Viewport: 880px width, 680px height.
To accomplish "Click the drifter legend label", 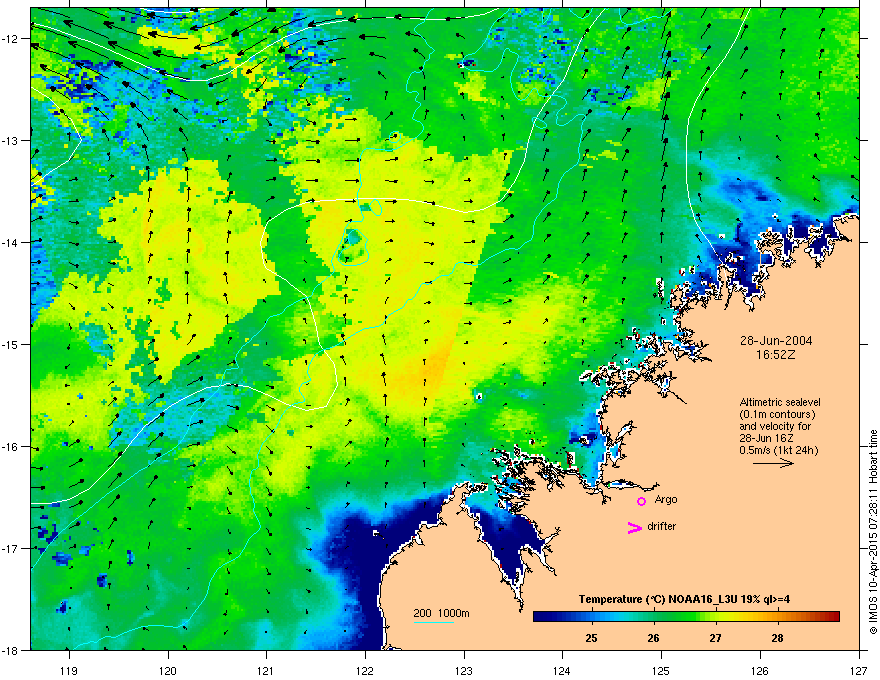I will click(x=662, y=526).
